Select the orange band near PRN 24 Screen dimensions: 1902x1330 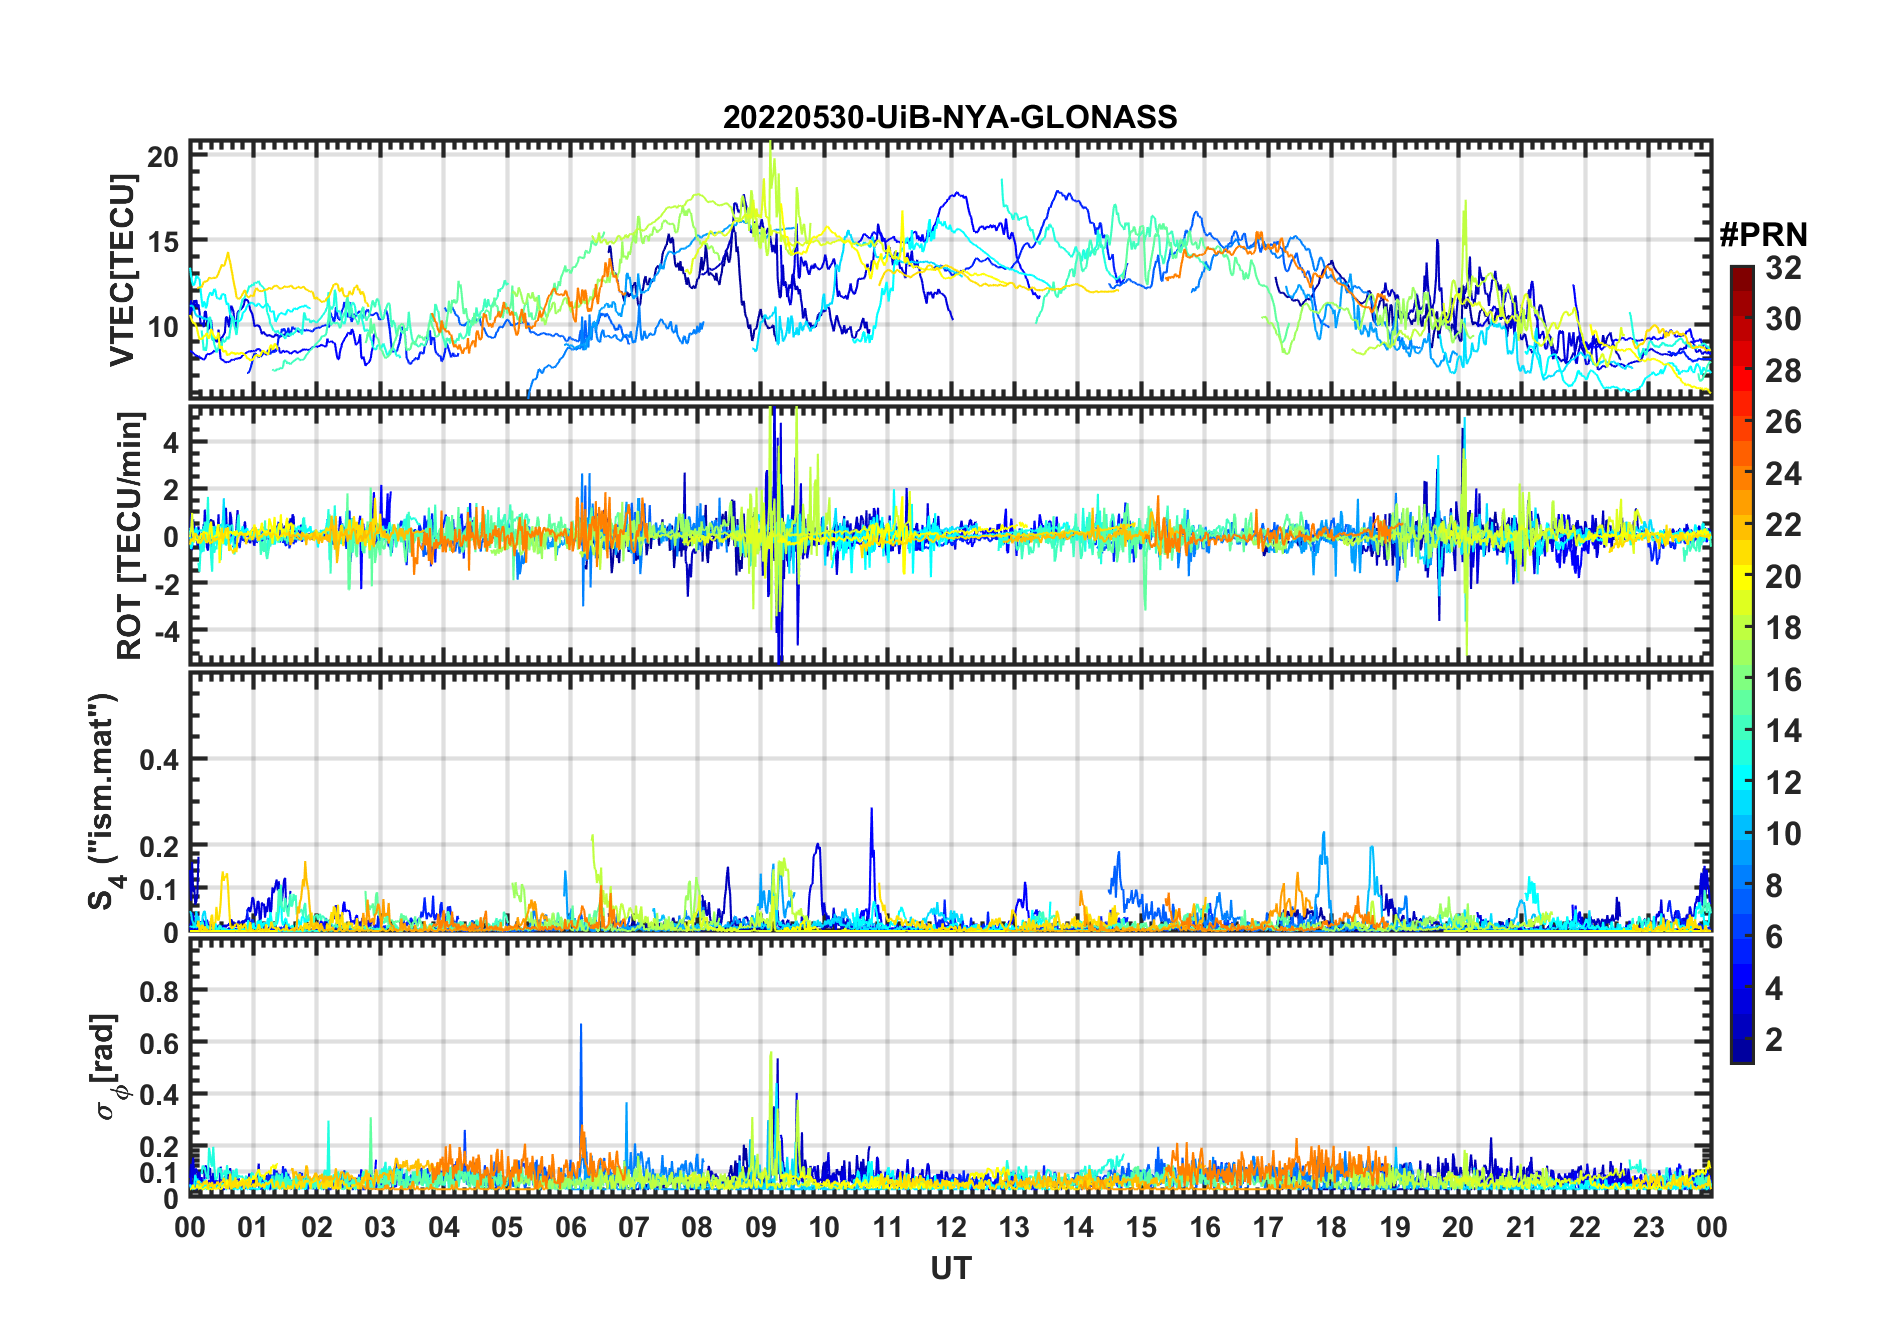pyautogui.click(x=1742, y=473)
